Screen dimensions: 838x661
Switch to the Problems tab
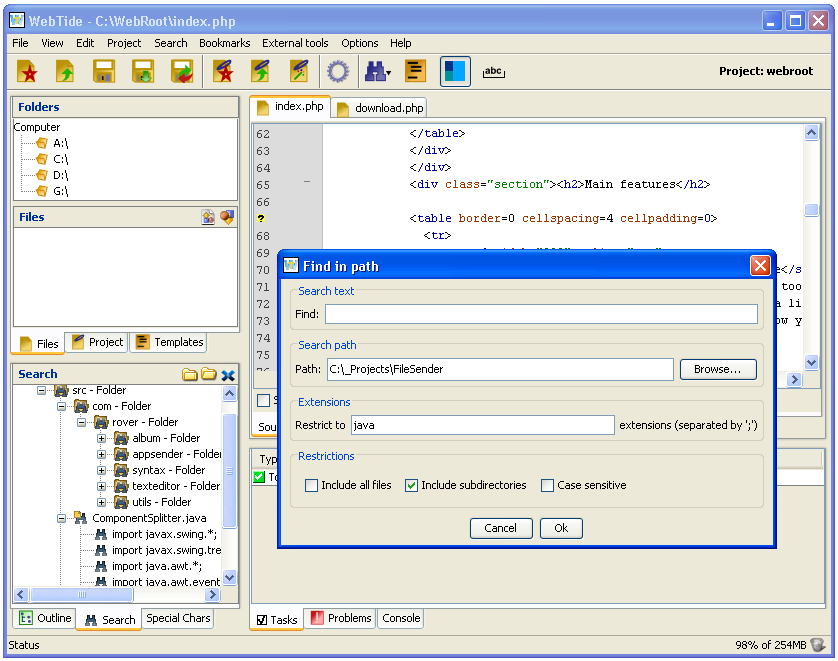point(341,618)
